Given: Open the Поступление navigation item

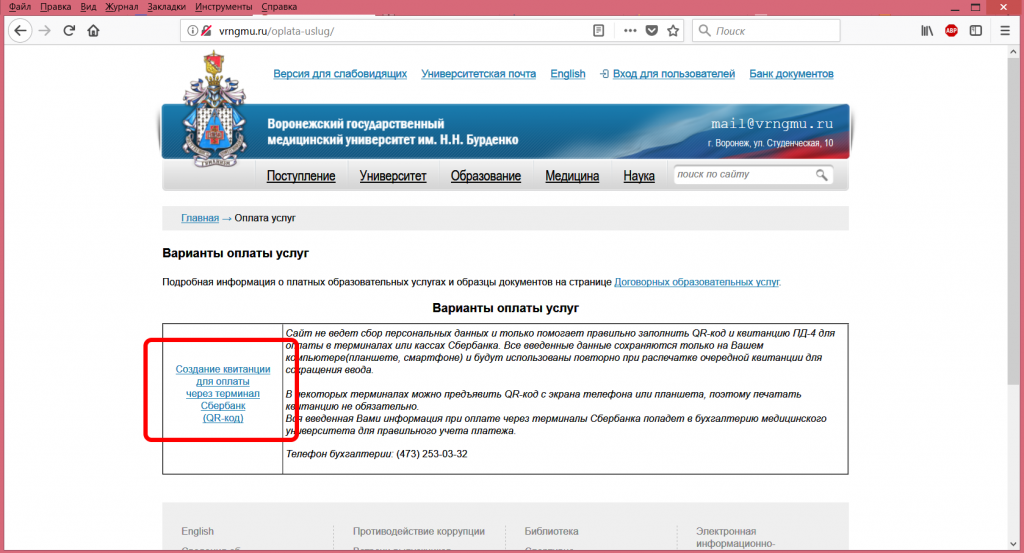Looking at the screenshot, I should (x=301, y=176).
